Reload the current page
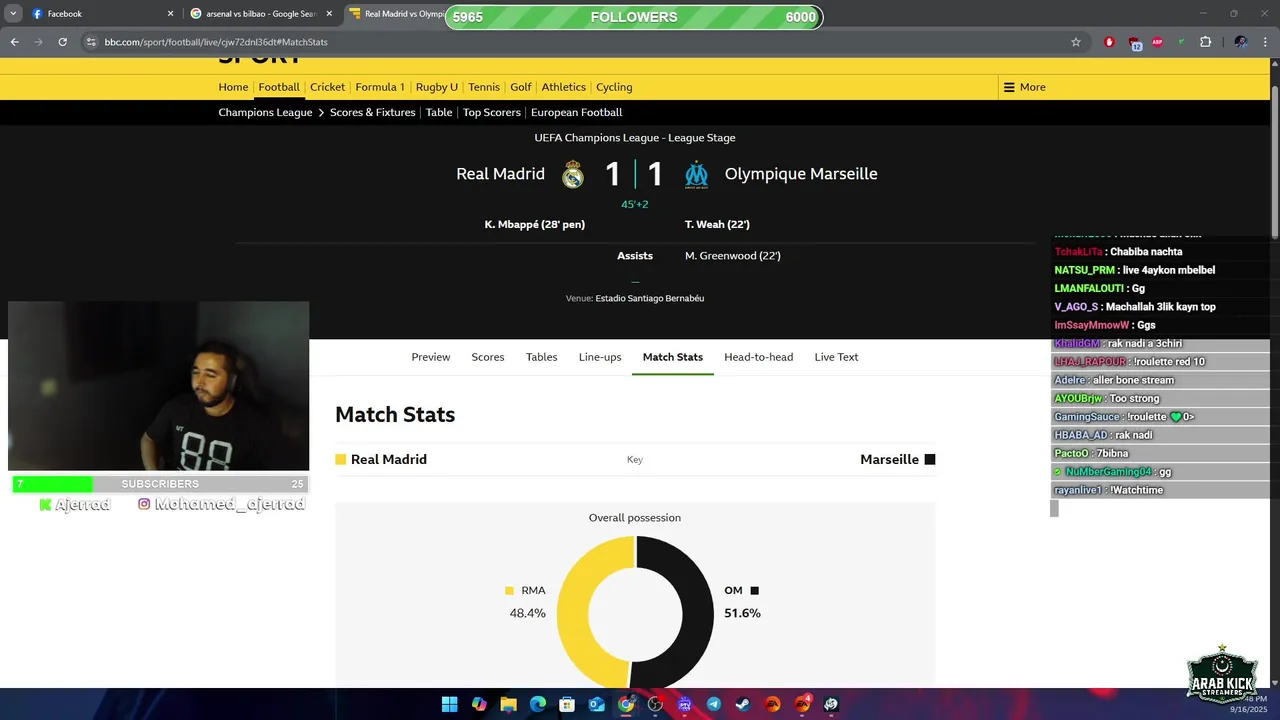This screenshot has width=1280, height=720. click(x=62, y=42)
